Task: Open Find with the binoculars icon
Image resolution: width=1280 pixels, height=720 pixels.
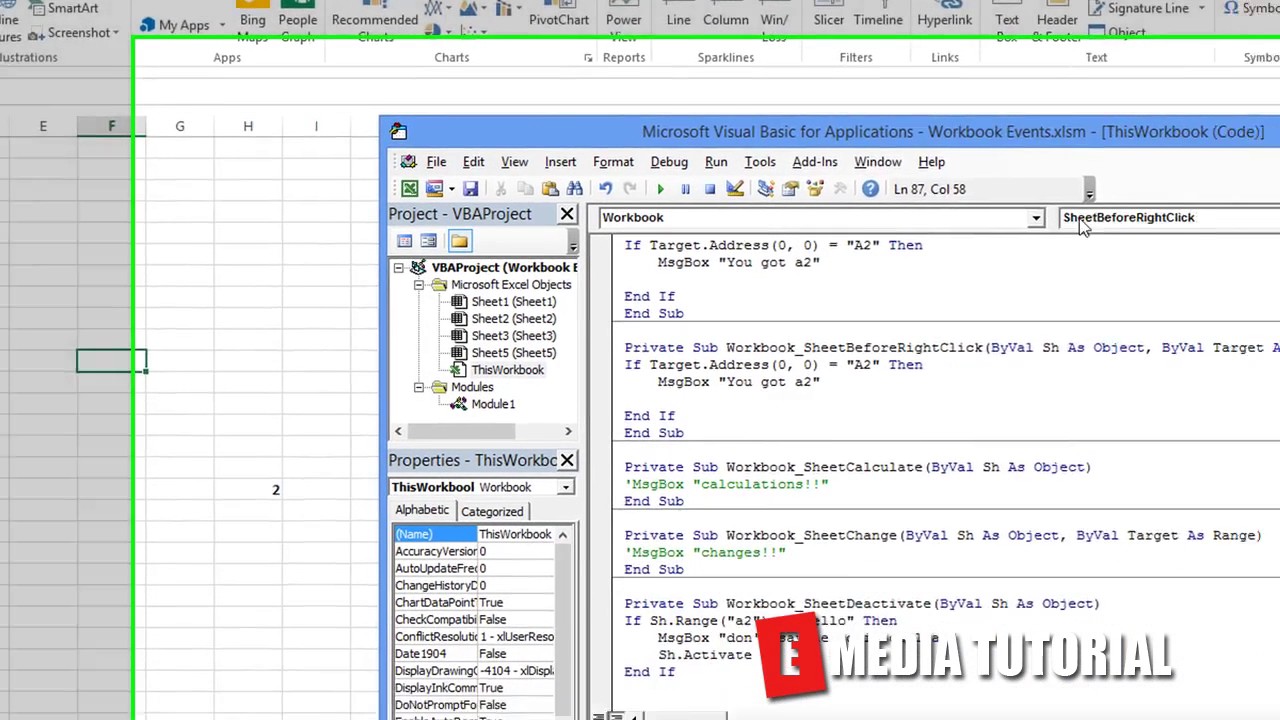Action: click(x=575, y=189)
